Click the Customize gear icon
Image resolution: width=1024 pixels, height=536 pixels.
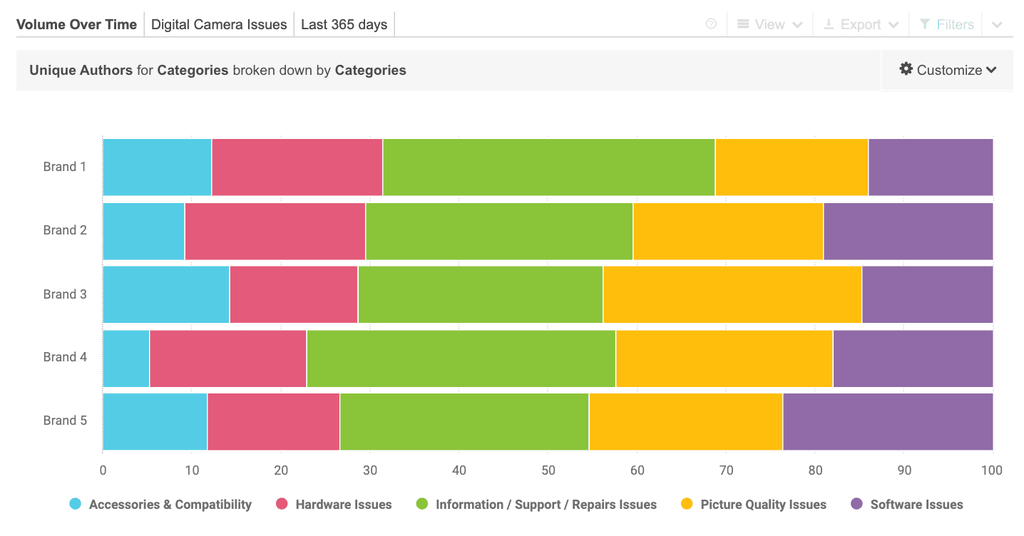(x=906, y=69)
